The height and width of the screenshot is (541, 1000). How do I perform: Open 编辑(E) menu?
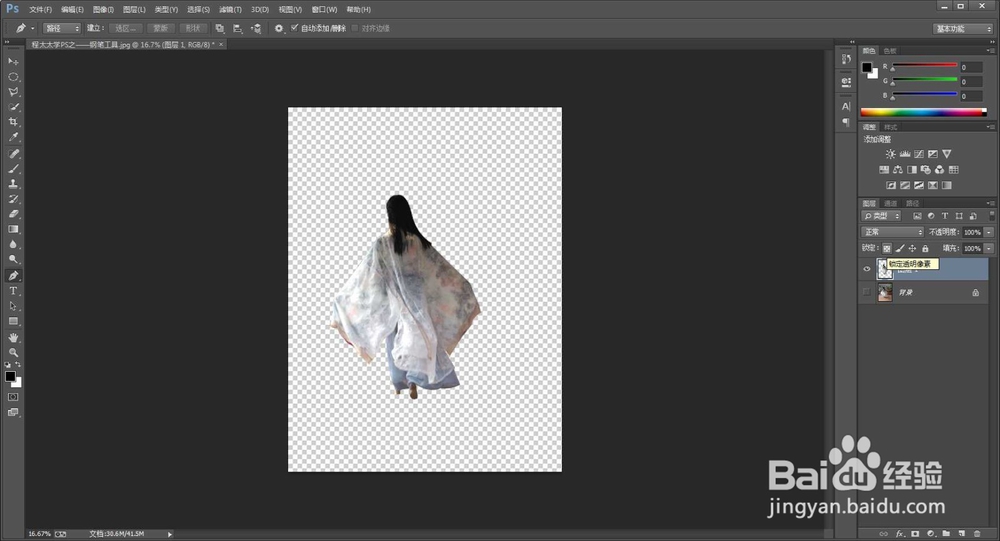click(72, 10)
